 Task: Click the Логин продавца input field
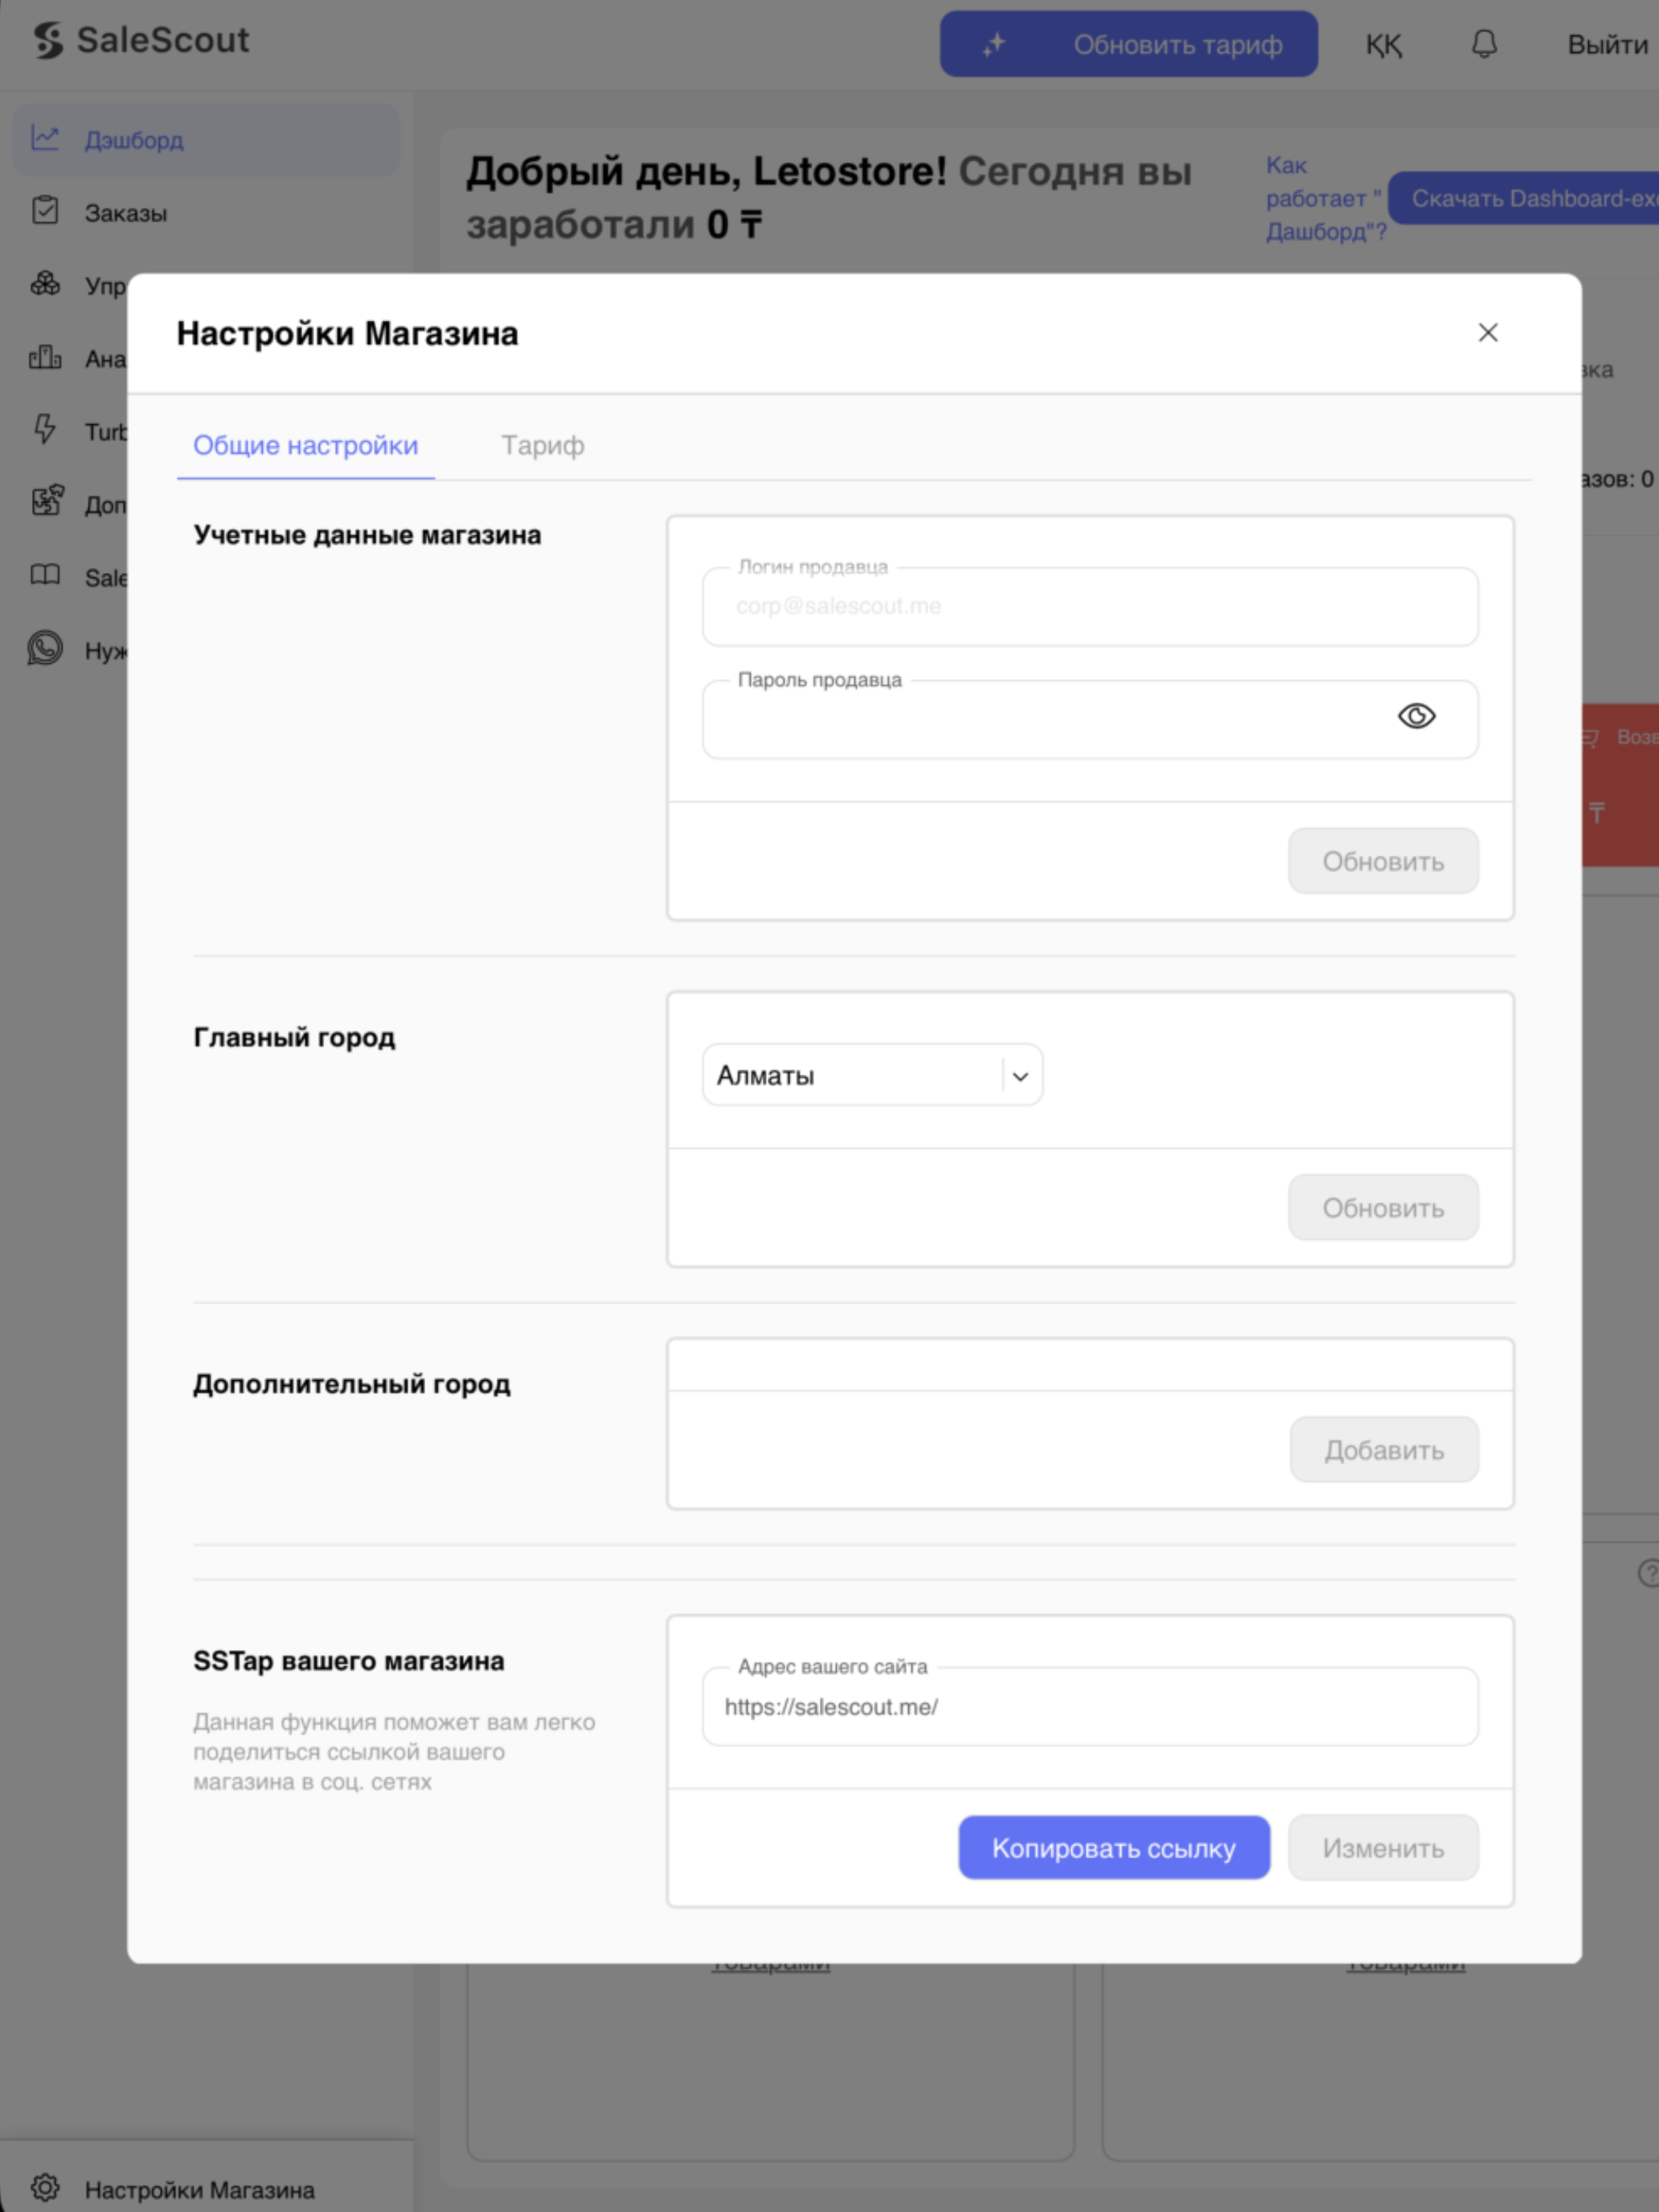point(1090,606)
